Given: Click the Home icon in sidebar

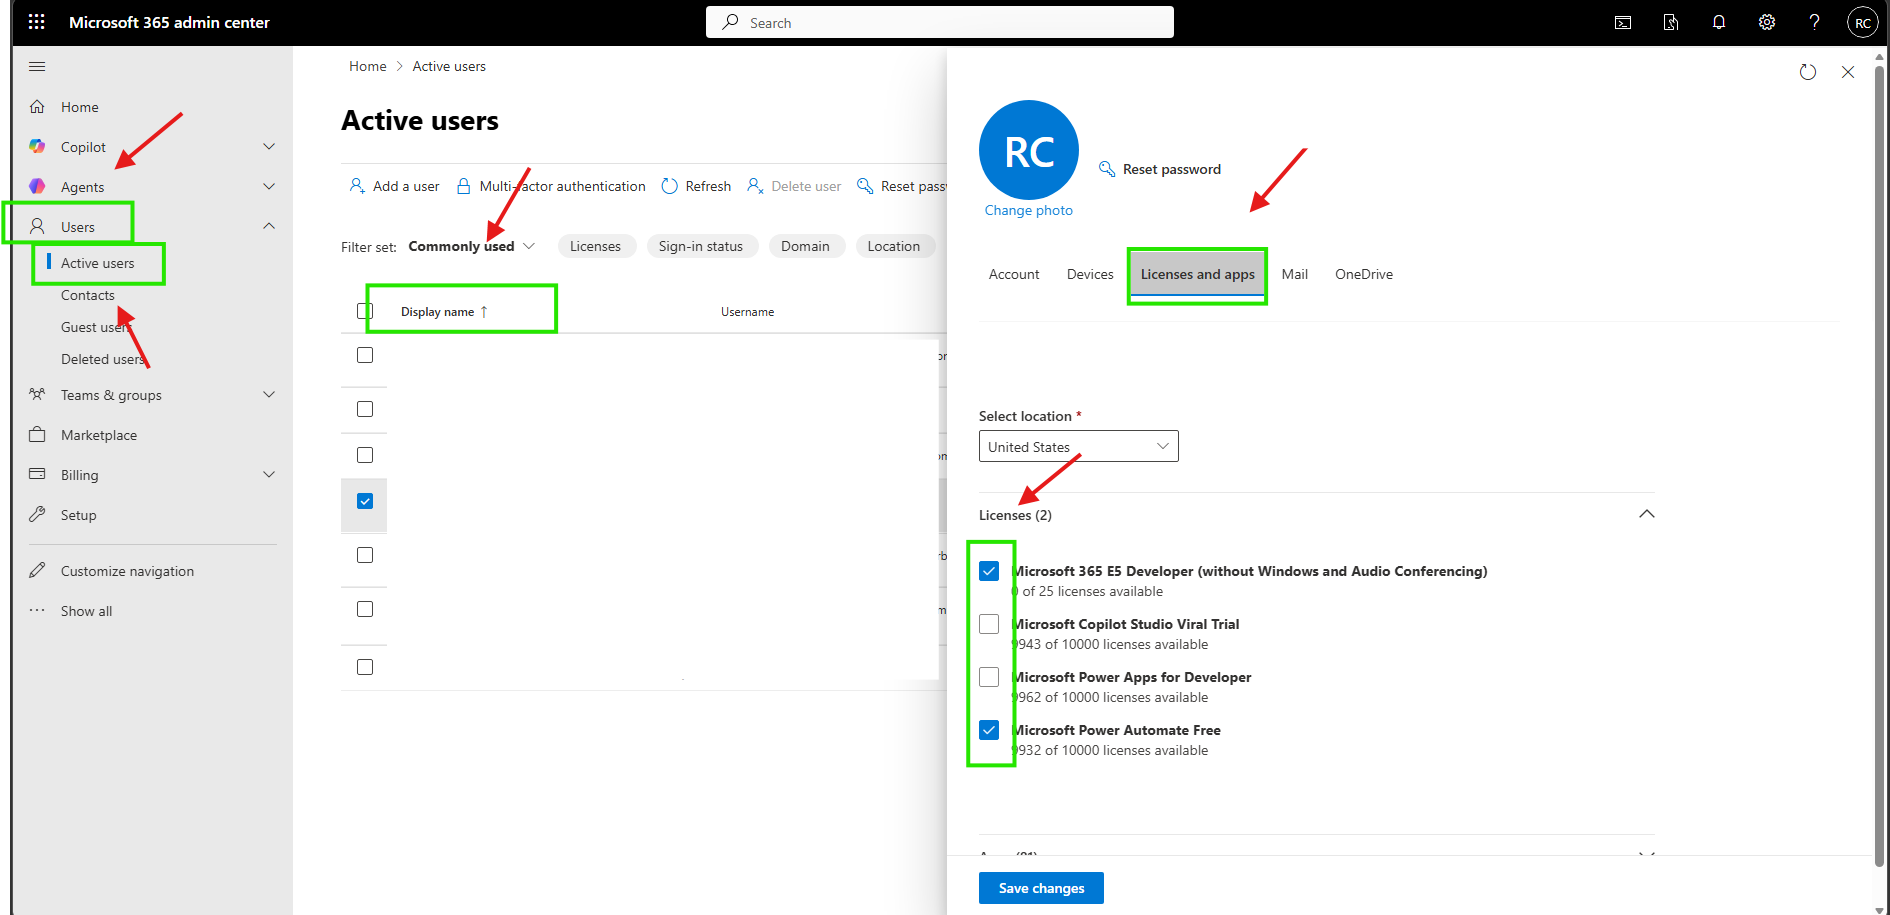Looking at the screenshot, I should coord(37,107).
